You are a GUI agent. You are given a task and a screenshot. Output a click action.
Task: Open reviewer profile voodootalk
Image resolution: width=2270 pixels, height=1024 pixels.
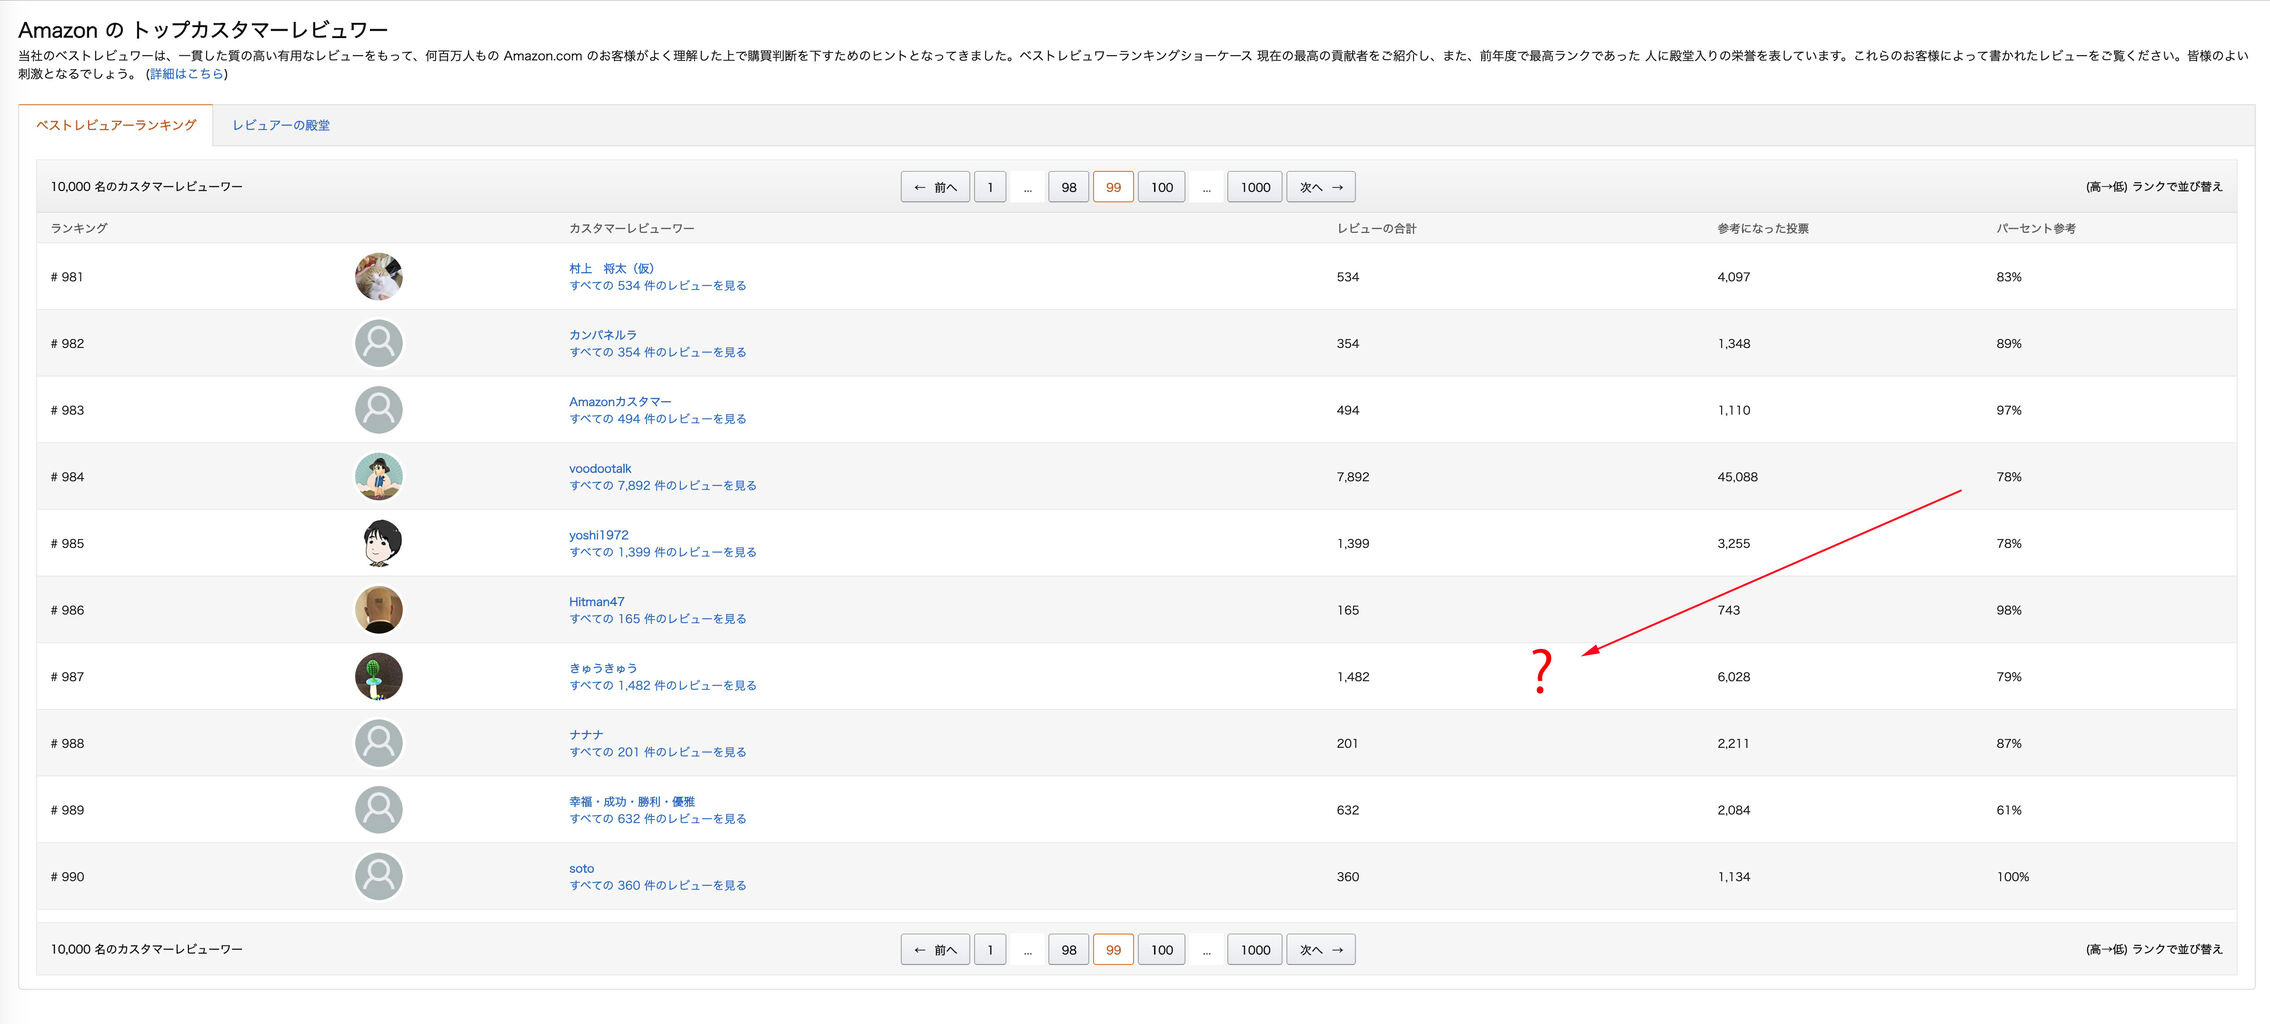point(600,468)
